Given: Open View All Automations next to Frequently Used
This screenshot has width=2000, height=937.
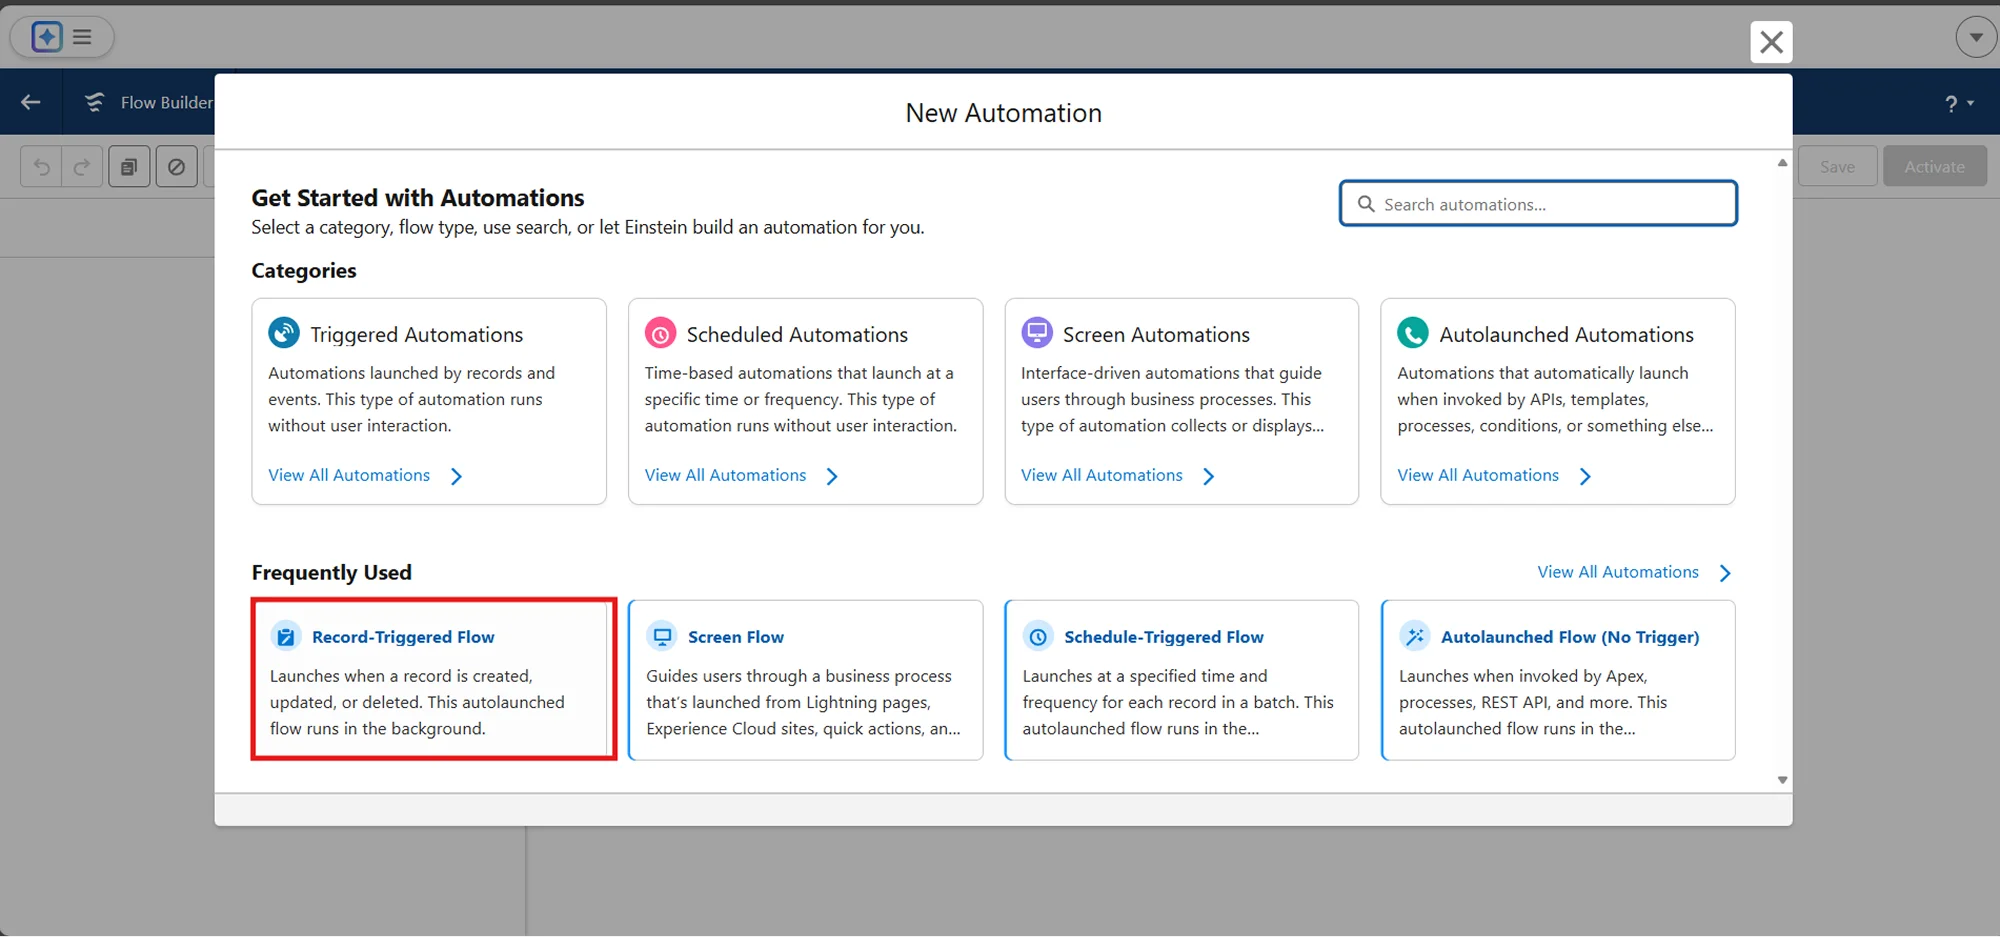Looking at the screenshot, I should pyautogui.click(x=1618, y=571).
